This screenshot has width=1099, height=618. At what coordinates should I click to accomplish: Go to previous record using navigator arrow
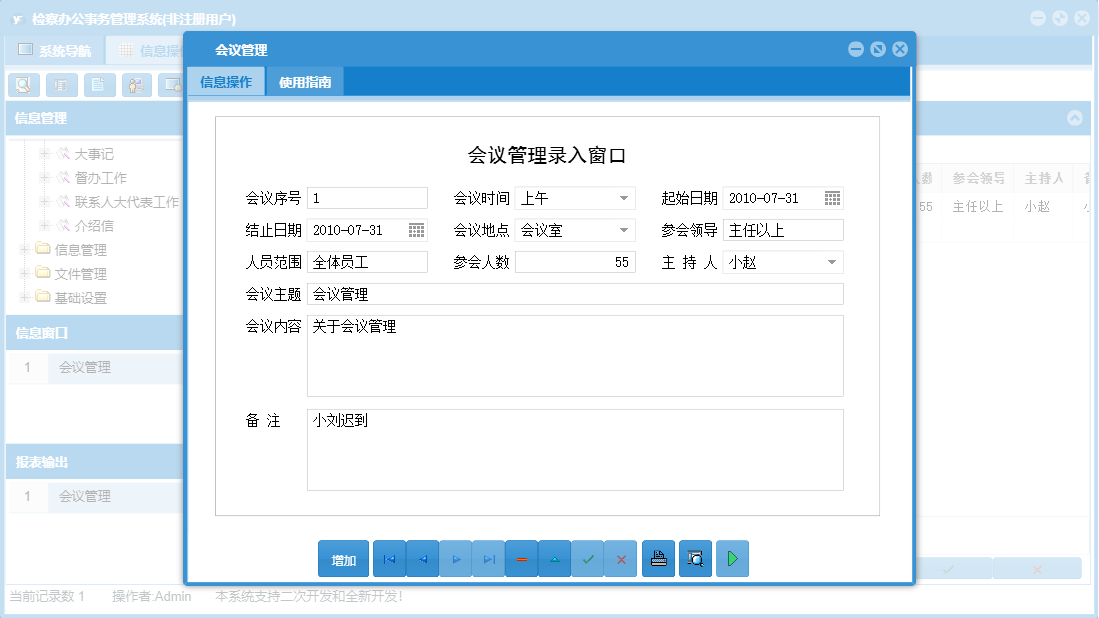pos(422,558)
